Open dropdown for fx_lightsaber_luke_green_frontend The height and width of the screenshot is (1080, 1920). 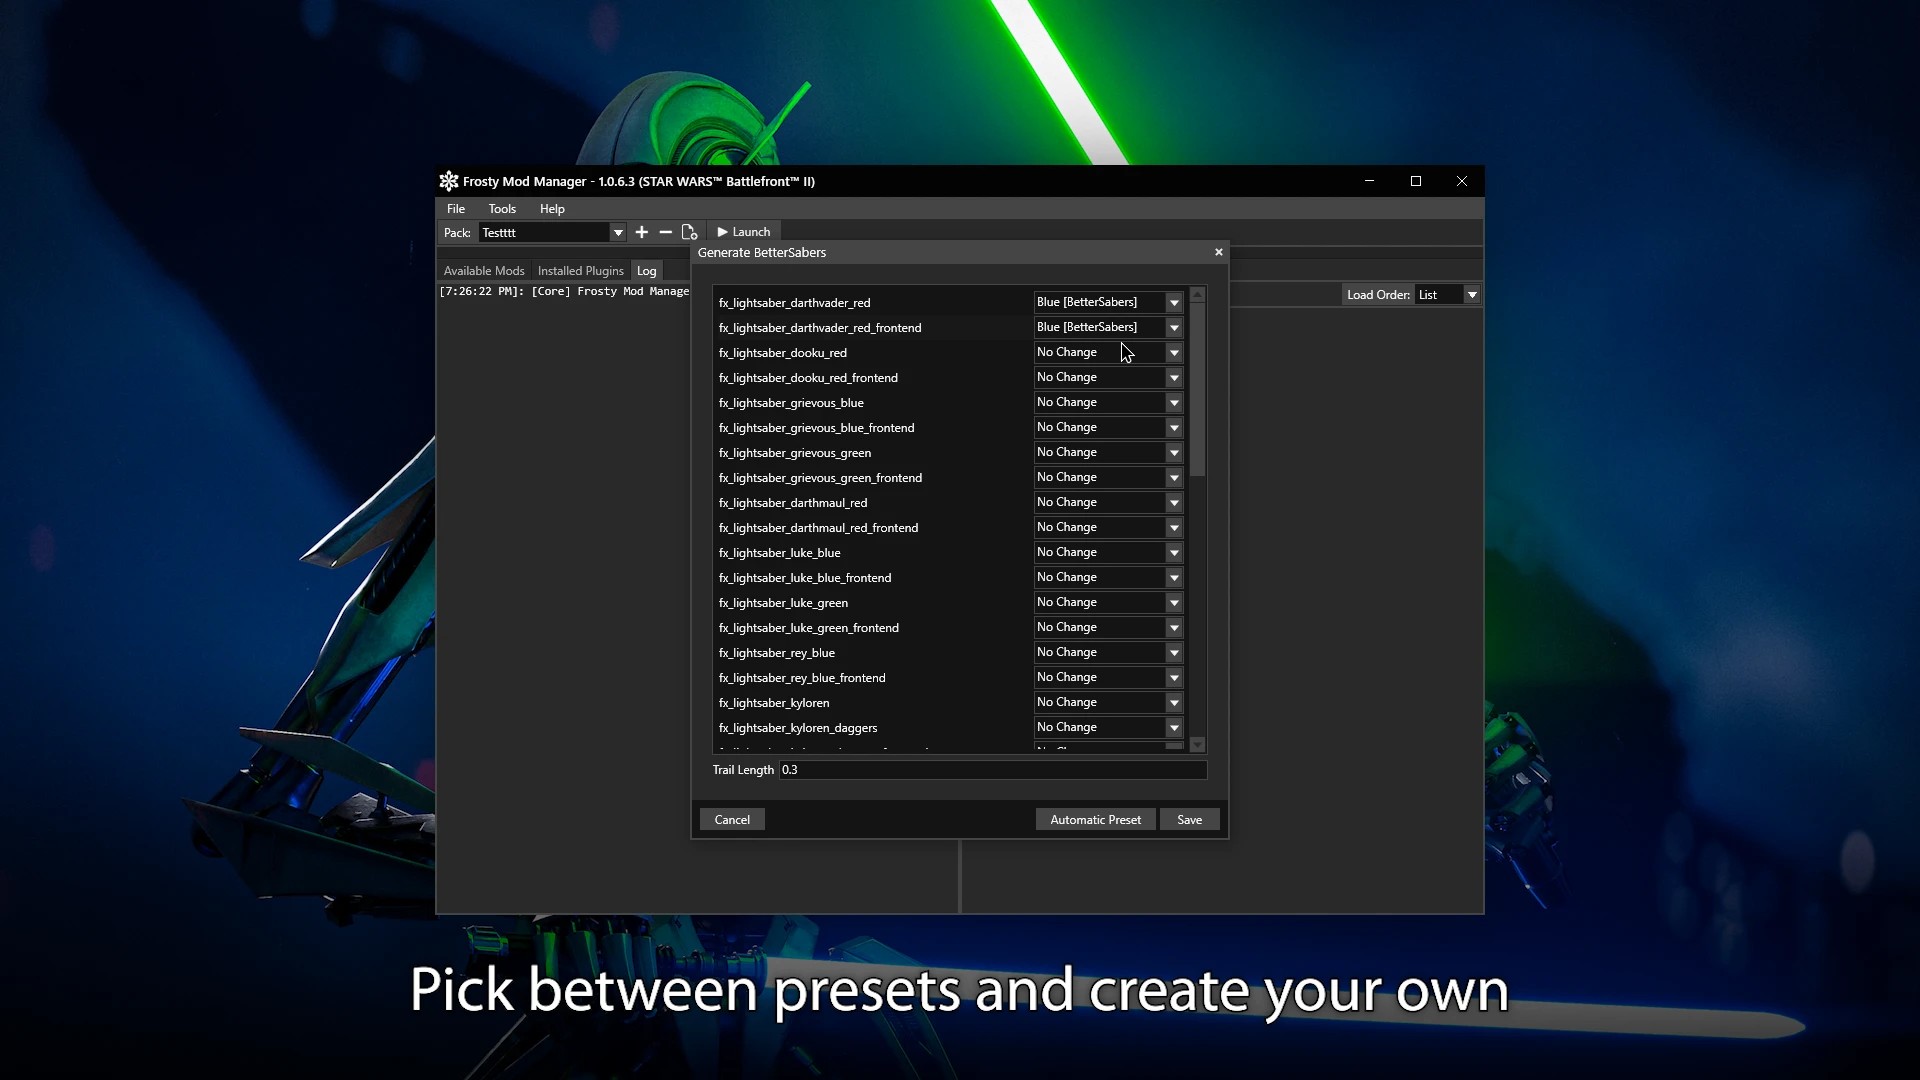[x=1108, y=627]
